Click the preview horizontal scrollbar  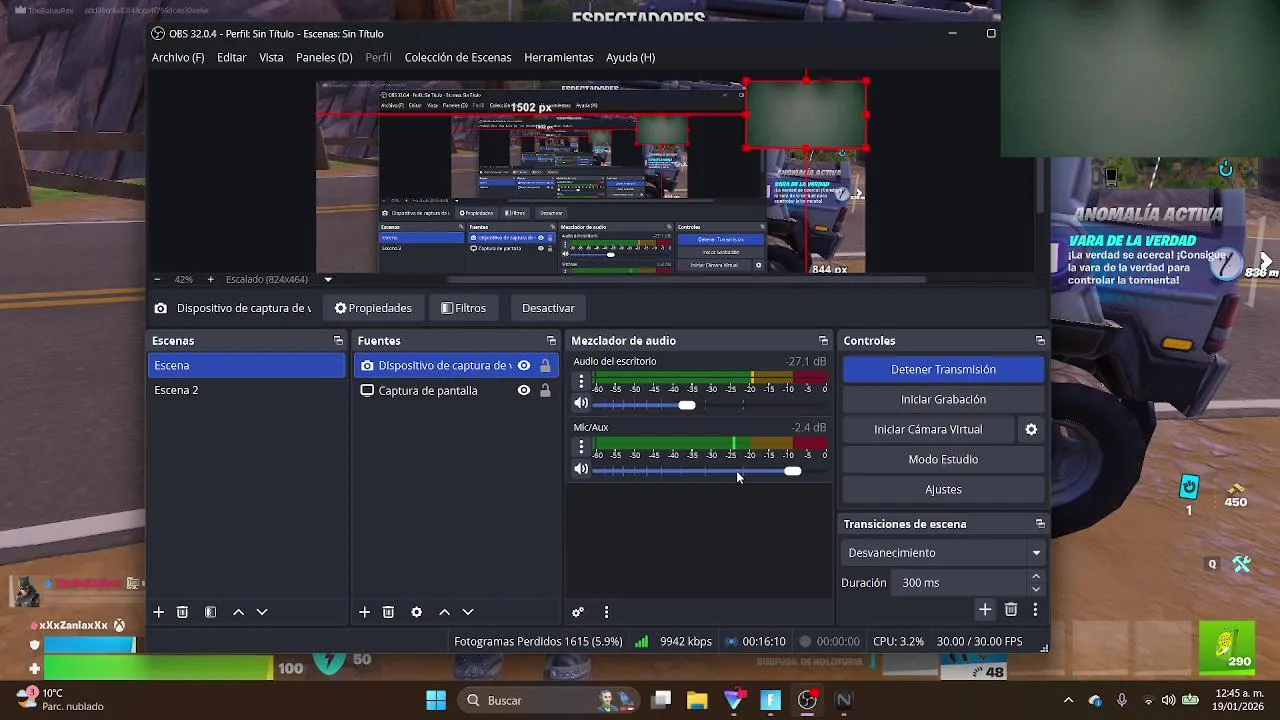(685, 280)
